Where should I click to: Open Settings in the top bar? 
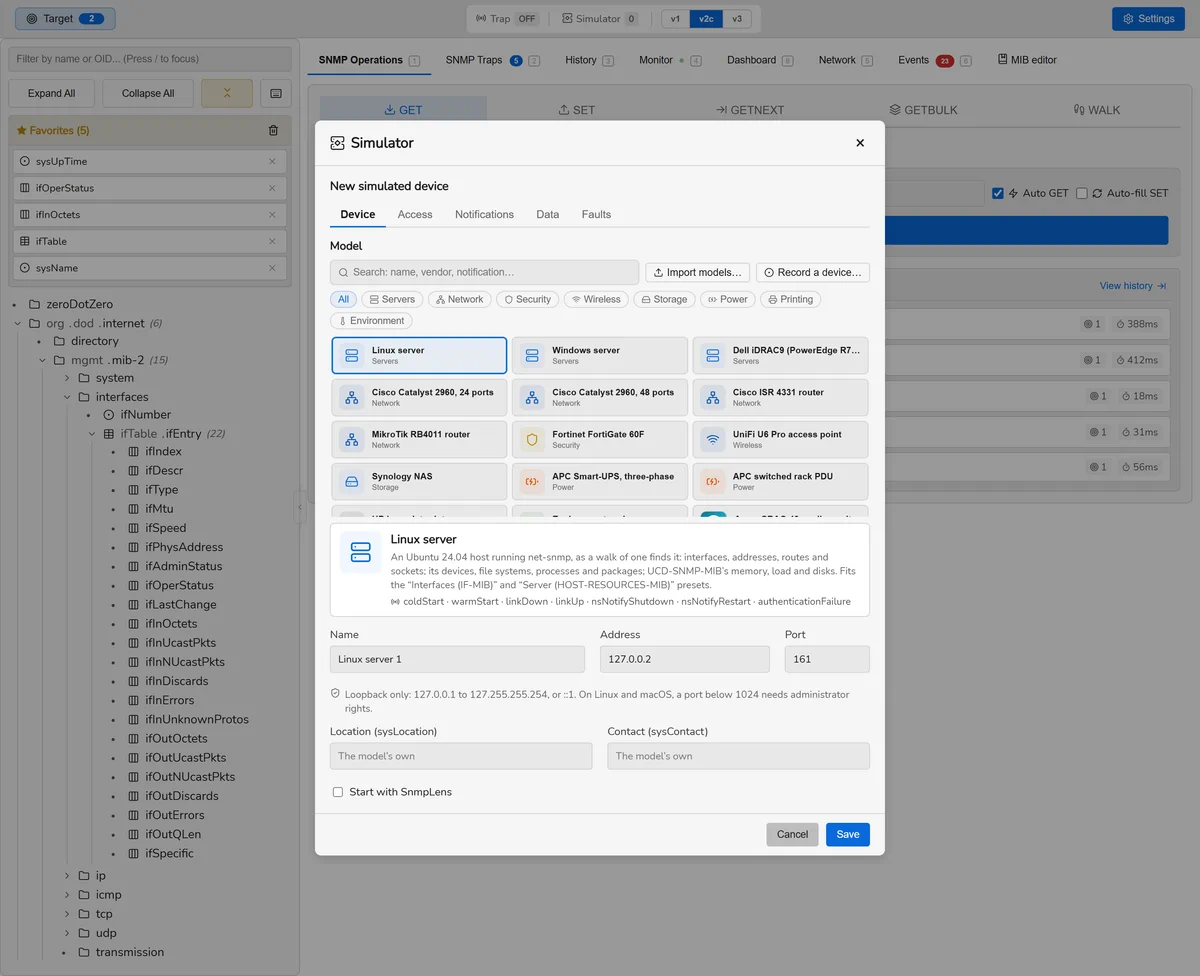[1148, 19]
